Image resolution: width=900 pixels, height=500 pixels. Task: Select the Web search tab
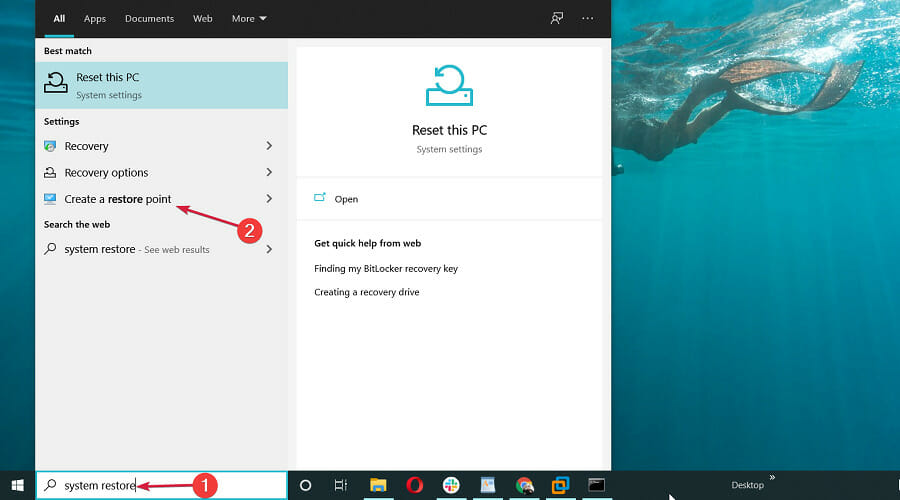(x=202, y=18)
